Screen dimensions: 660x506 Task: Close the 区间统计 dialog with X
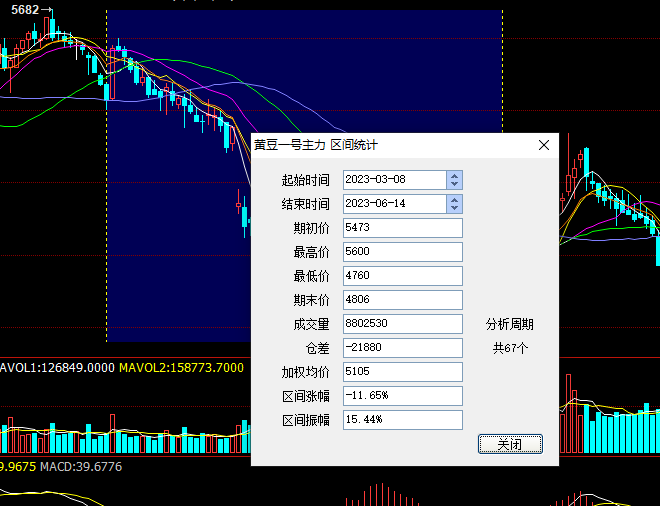[544, 145]
